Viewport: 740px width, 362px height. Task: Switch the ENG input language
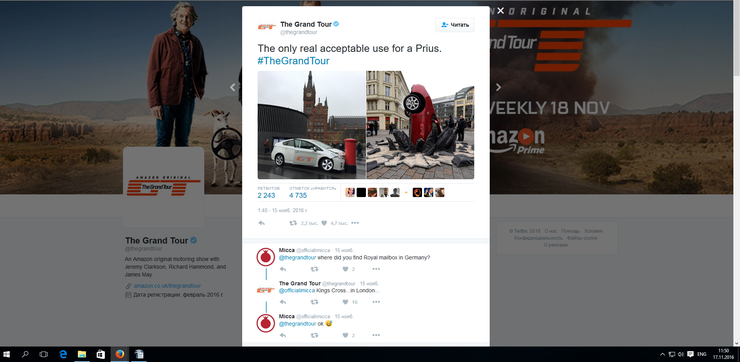coord(702,354)
